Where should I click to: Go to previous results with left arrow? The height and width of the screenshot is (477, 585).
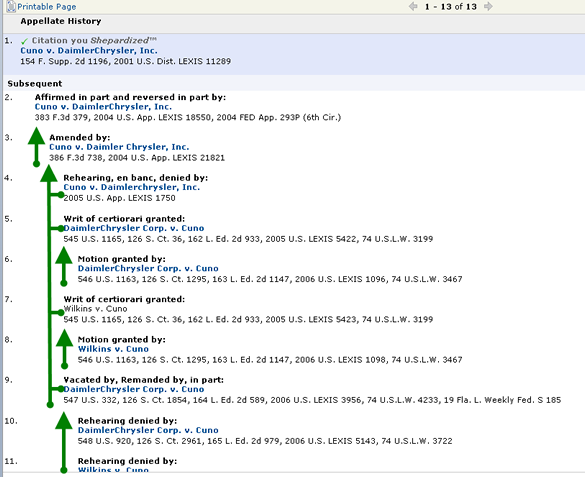pos(413,6)
